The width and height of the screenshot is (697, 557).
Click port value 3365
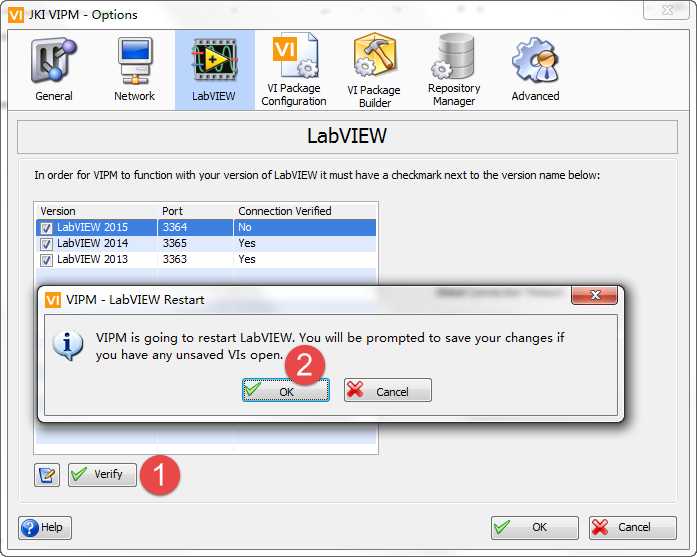click(175, 243)
